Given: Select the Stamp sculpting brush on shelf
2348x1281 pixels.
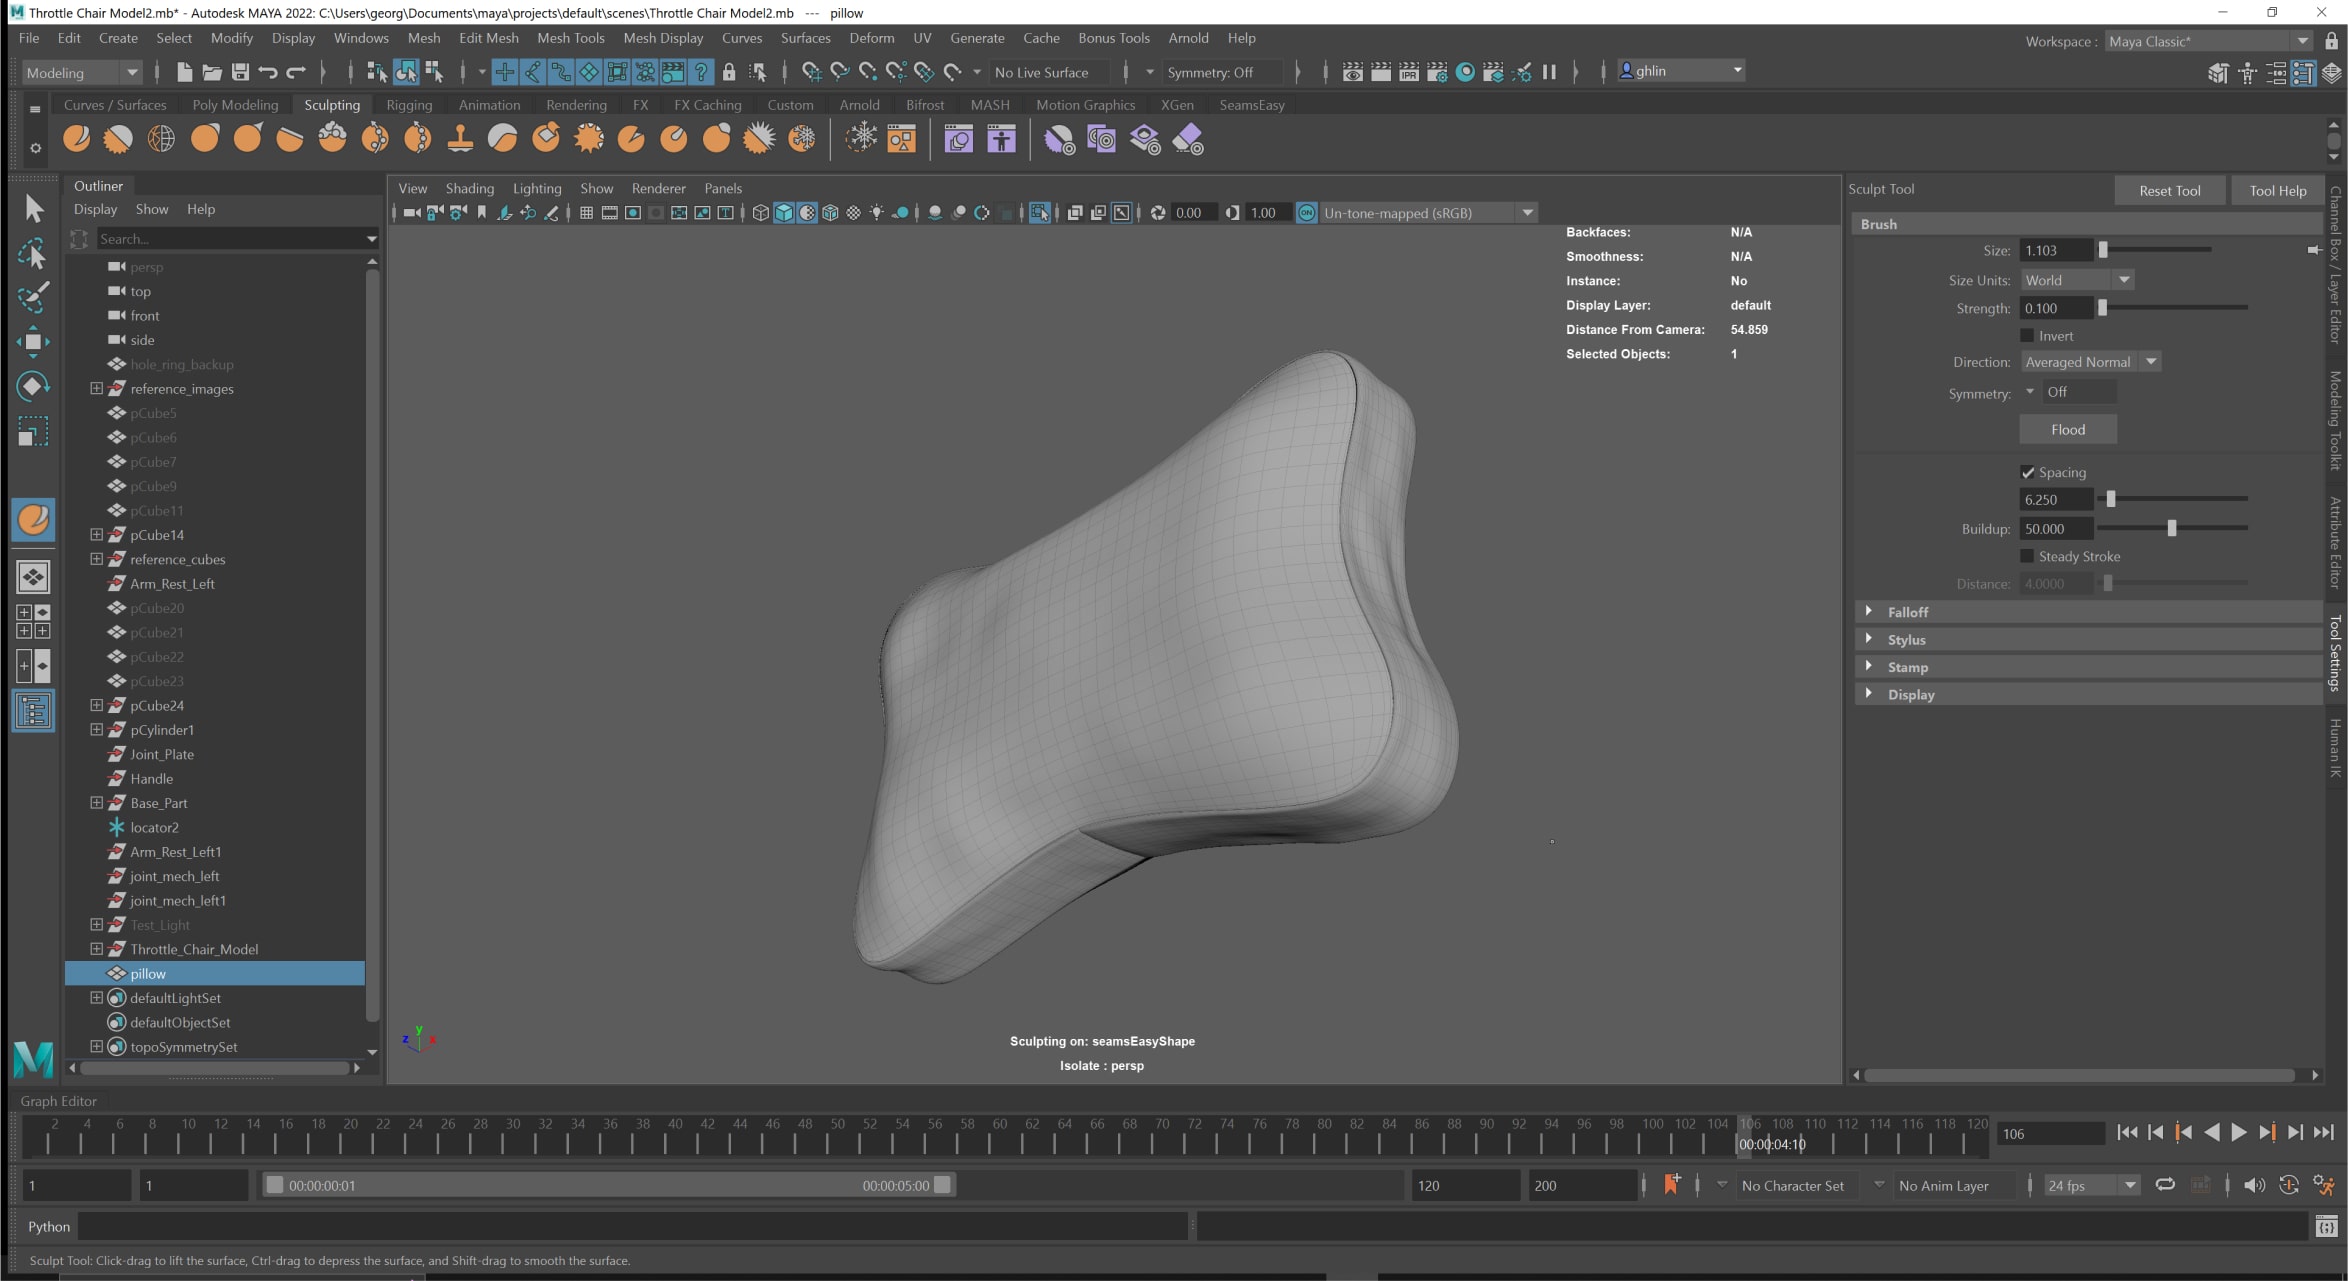Looking at the screenshot, I should click(460, 139).
